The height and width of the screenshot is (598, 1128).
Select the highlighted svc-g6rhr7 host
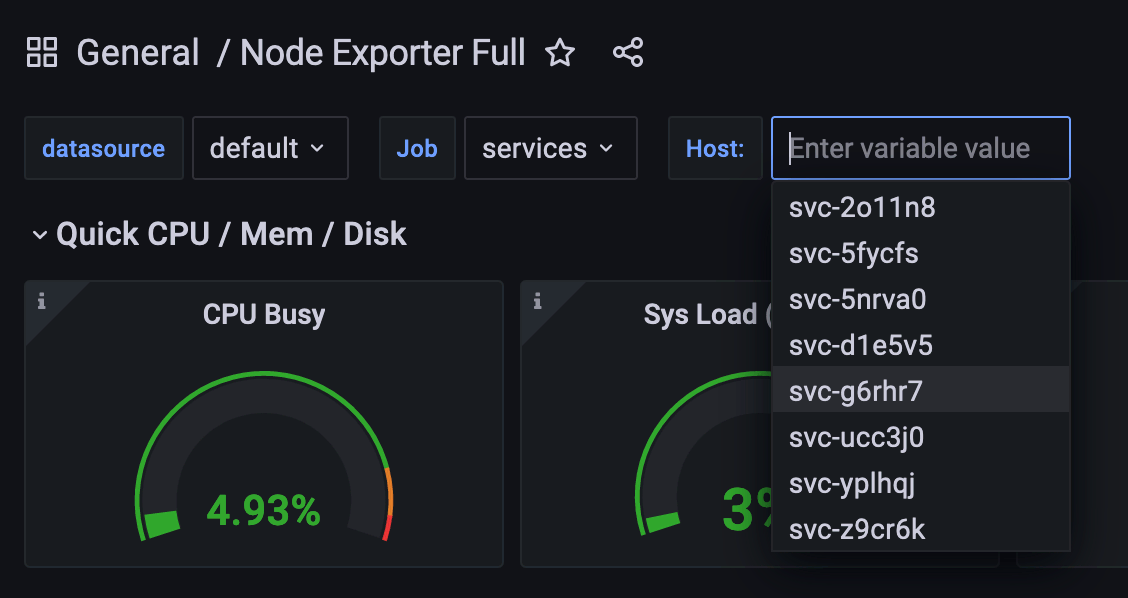(855, 392)
